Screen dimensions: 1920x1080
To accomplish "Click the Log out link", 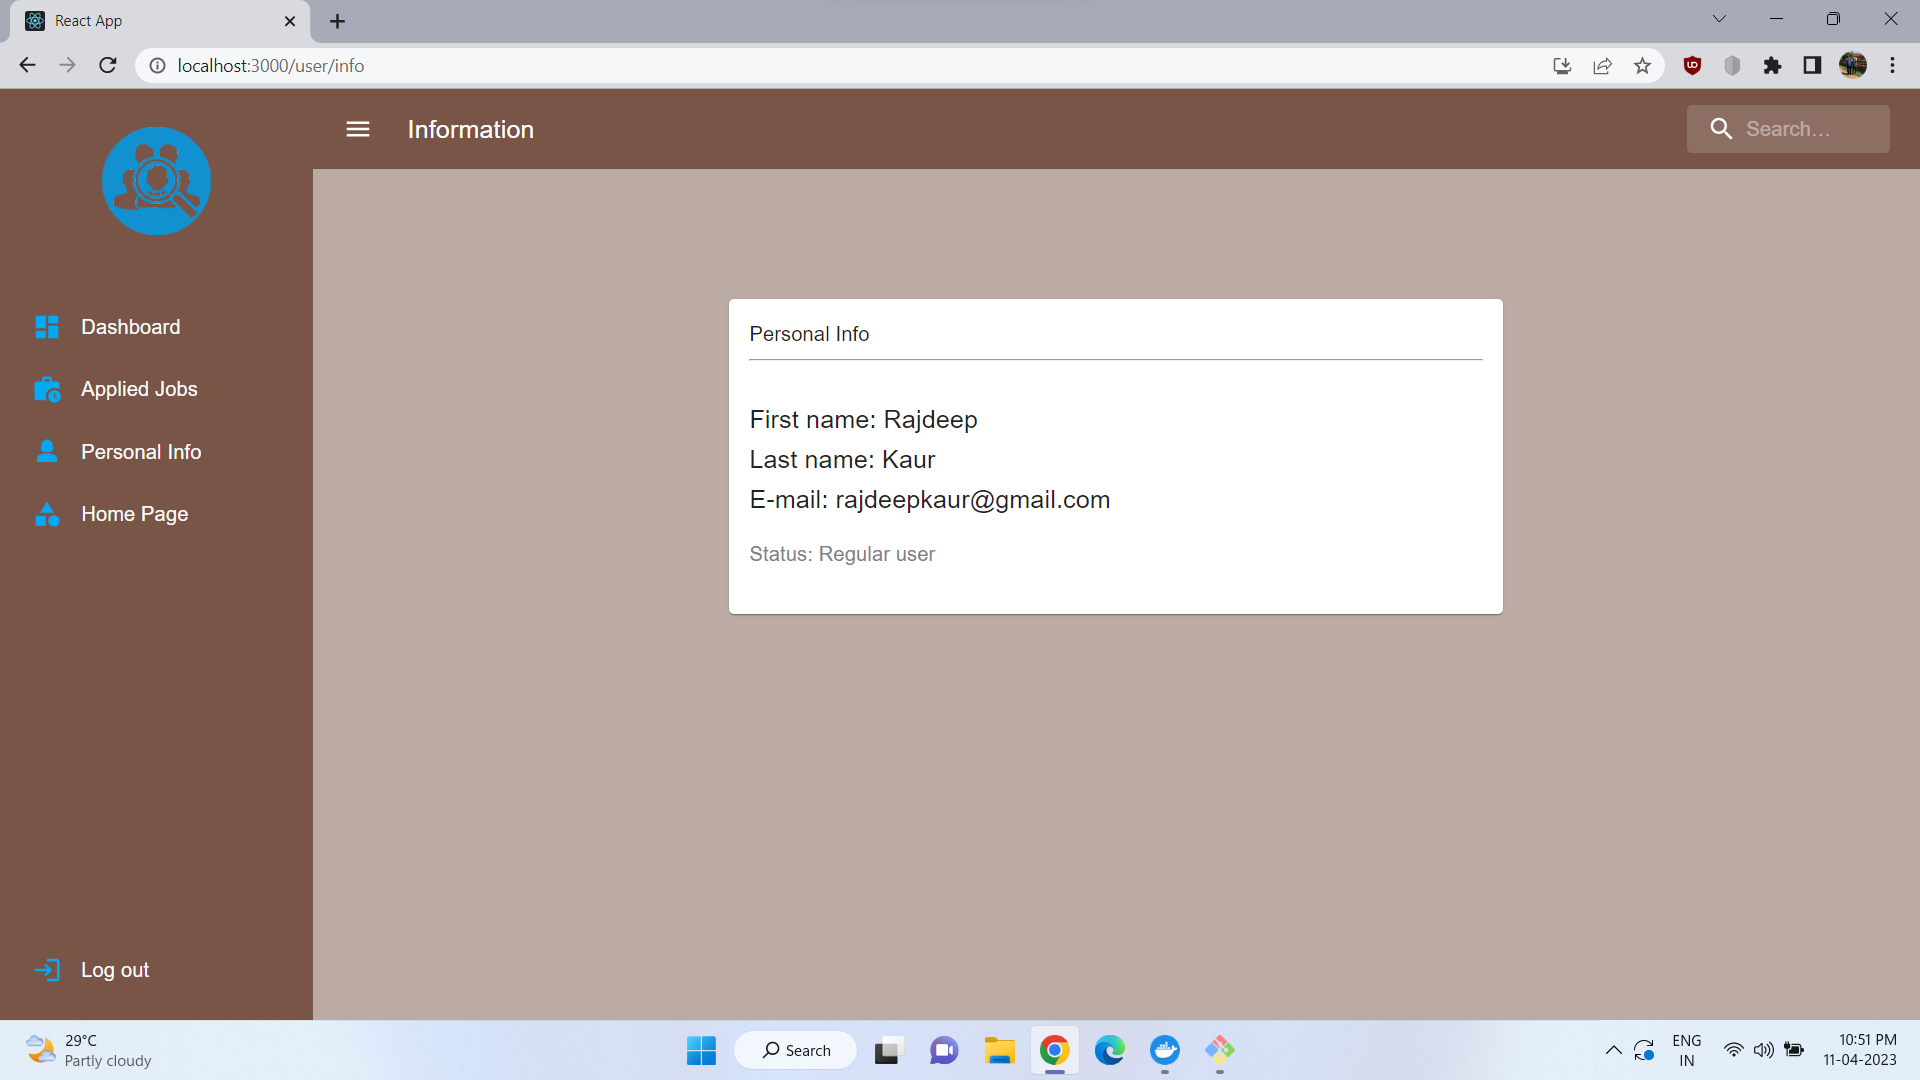I will [x=114, y=970].
